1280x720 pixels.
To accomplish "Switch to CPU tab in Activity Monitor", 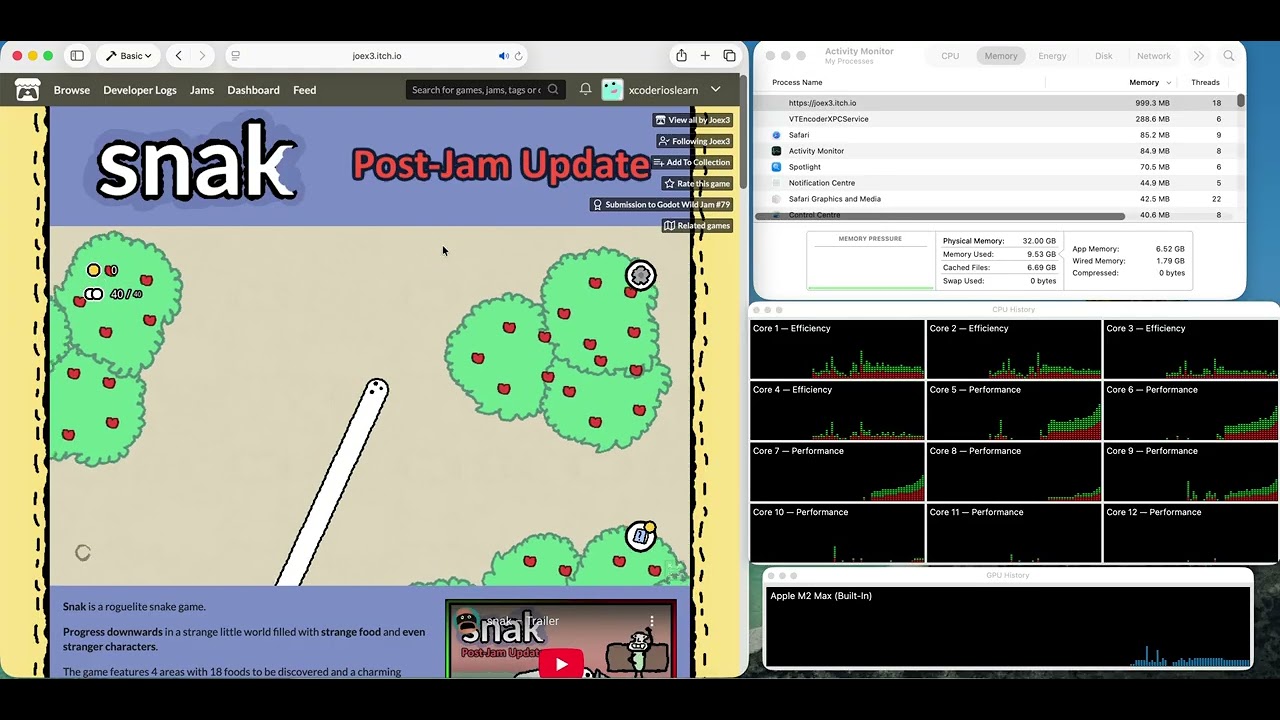I will pyautogui.click(x=950, y=56).
